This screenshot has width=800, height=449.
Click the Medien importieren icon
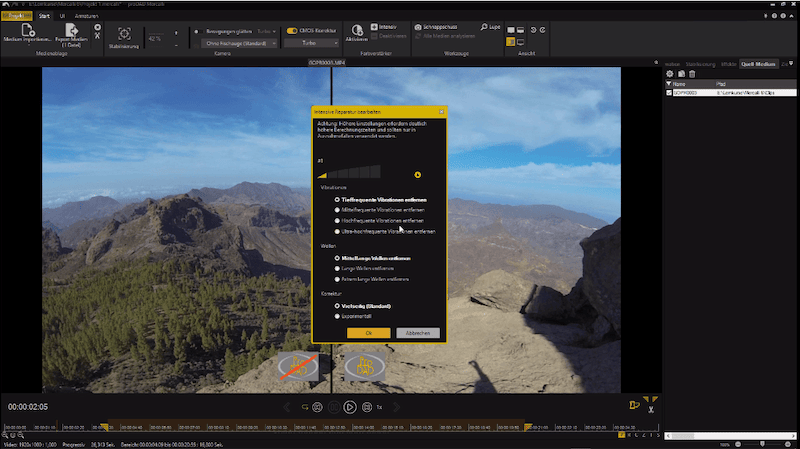point(28,32)
